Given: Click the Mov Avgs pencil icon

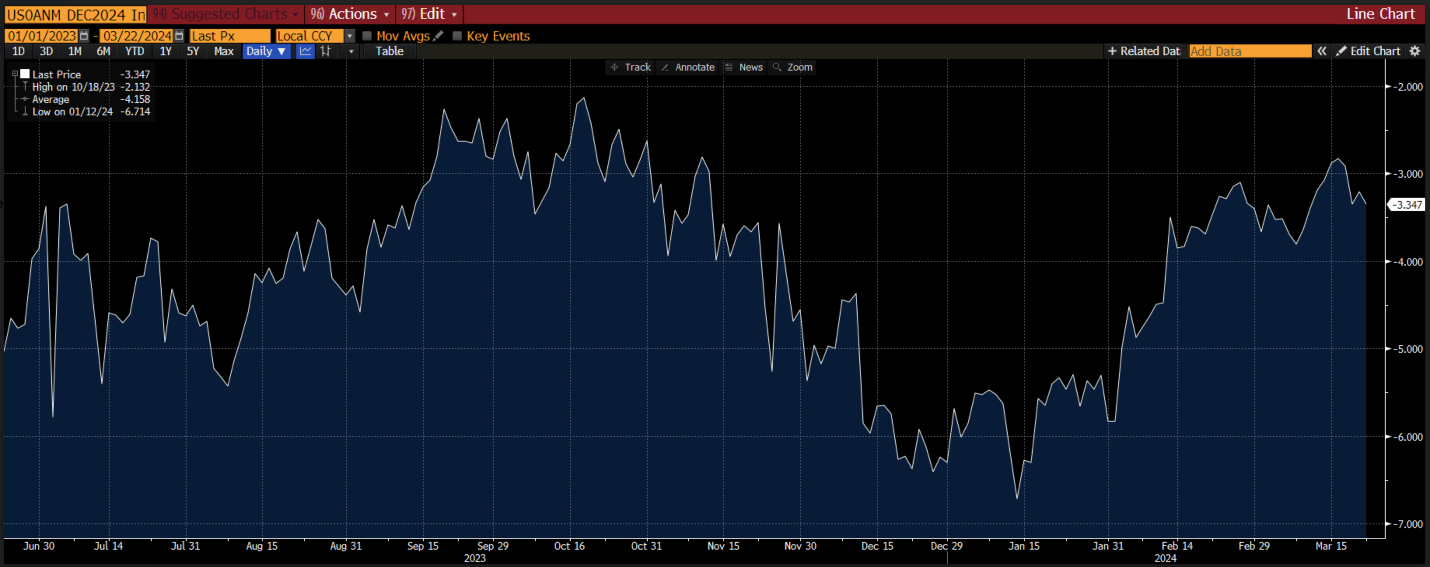Looking at the screenshot, I should pos(439,36).
